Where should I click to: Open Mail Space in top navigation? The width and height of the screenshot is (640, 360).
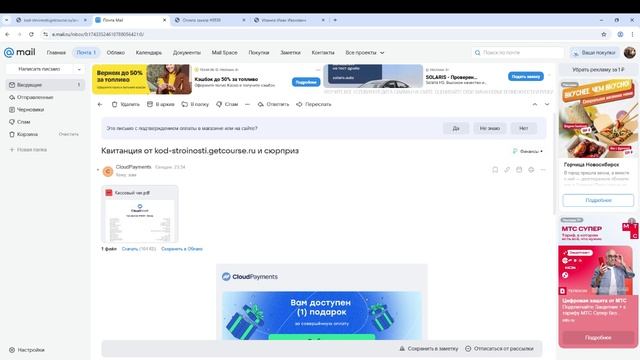point(224,53)
